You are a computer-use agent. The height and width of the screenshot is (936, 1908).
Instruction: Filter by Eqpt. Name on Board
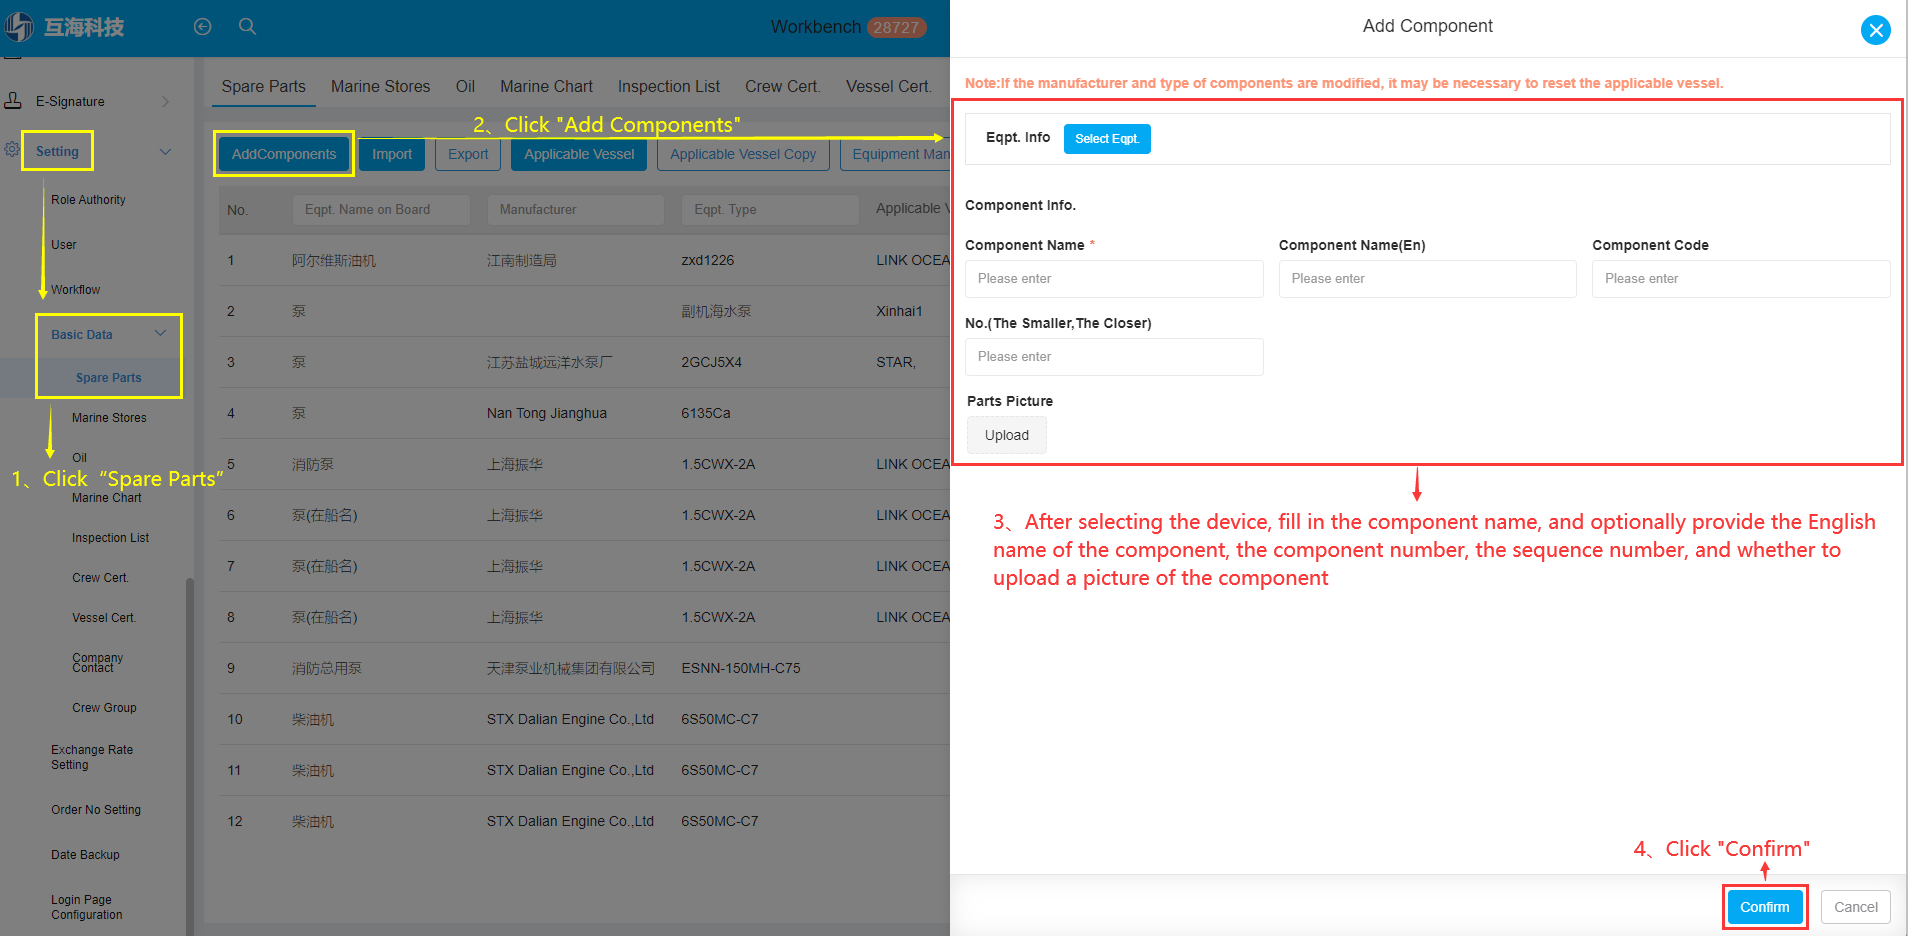pos(381,210)
